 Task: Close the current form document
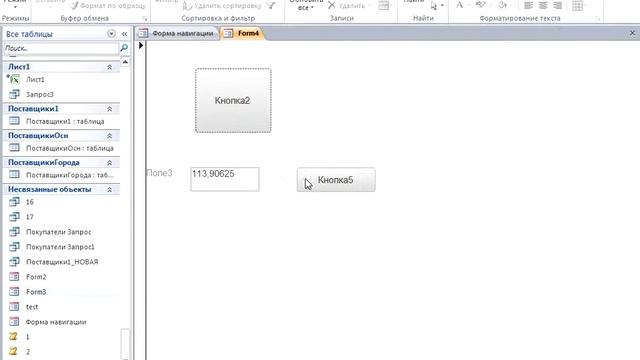pyautogui.click(x=632, y=33)
